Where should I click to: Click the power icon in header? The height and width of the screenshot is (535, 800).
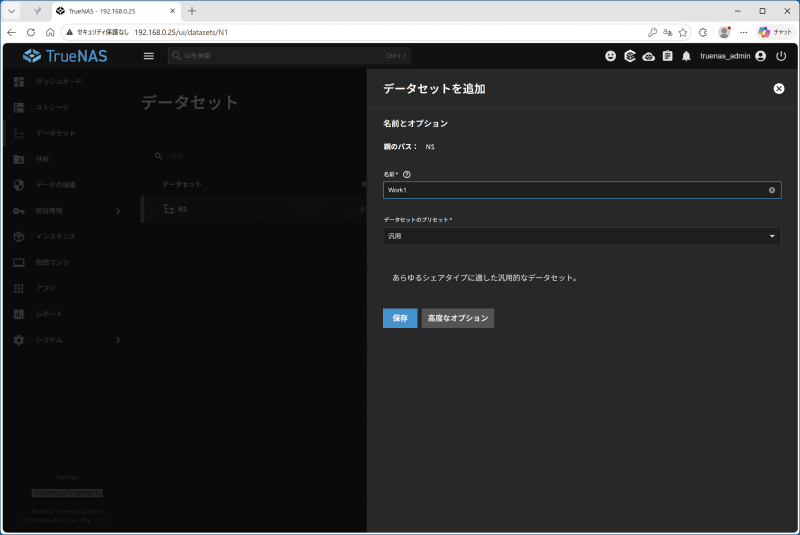coord(781,56)
